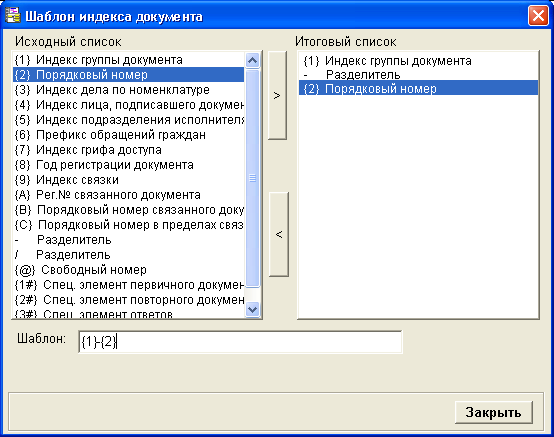The height and width of the screenshot is (437, 554).
Task: Select '{5} Индекс подразделения исполнителя'
Action: [x=129, y=120]
